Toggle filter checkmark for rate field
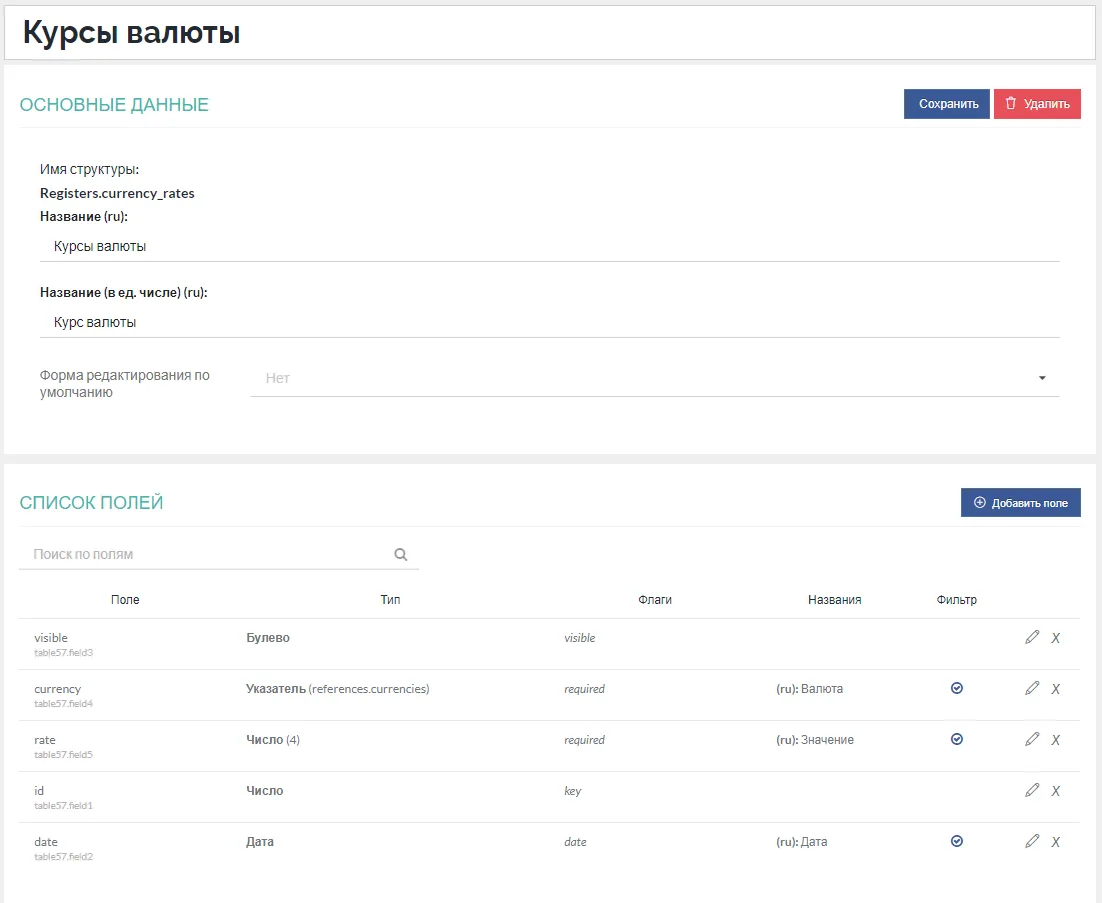 (x=957, y=740)
